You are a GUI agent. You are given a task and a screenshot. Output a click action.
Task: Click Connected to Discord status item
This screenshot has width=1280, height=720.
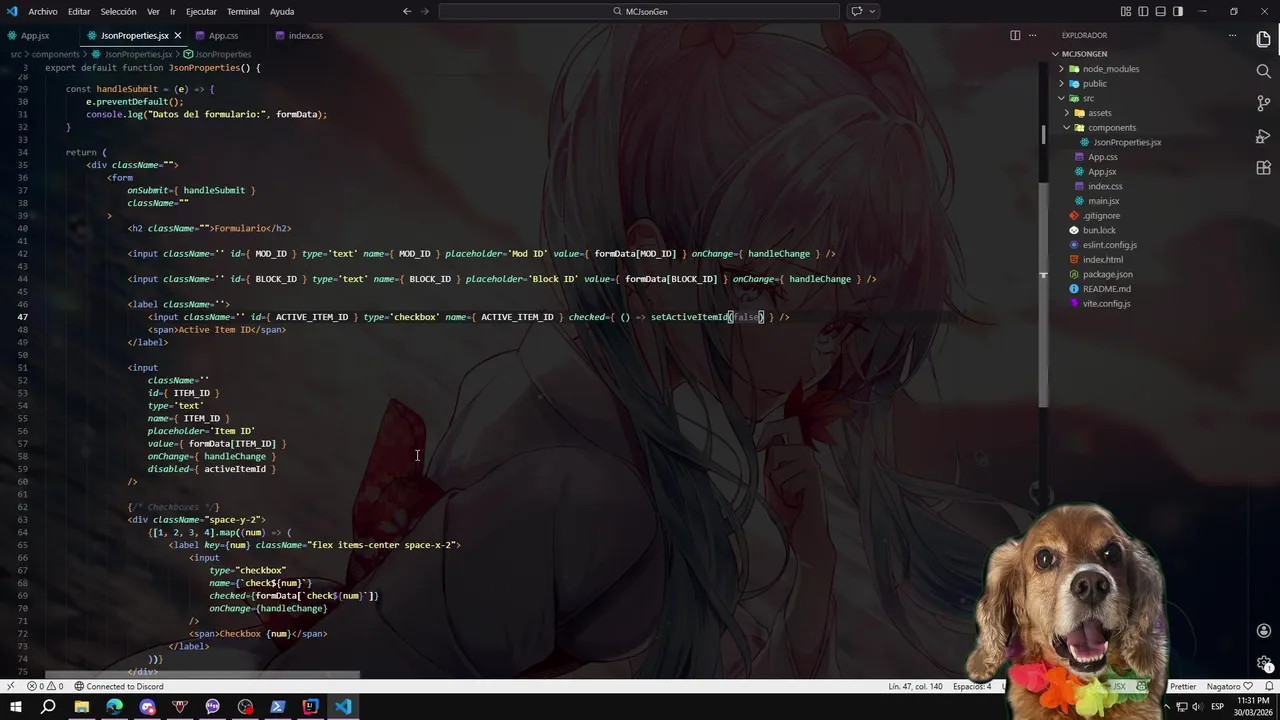point(118,686)
